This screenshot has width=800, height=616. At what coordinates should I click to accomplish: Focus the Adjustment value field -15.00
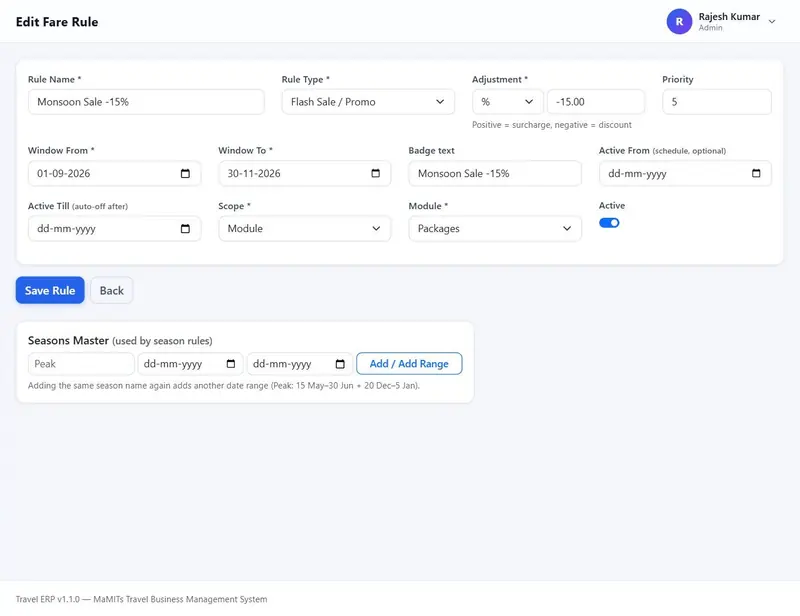596,102
